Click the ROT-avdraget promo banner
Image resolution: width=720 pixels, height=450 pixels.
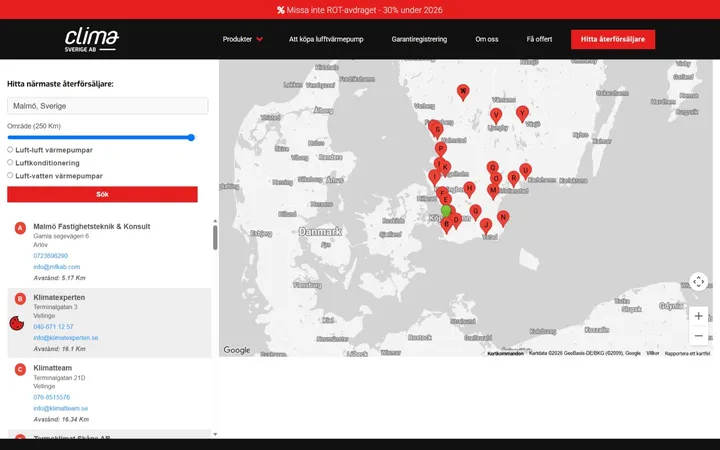[x=360, y=10]
